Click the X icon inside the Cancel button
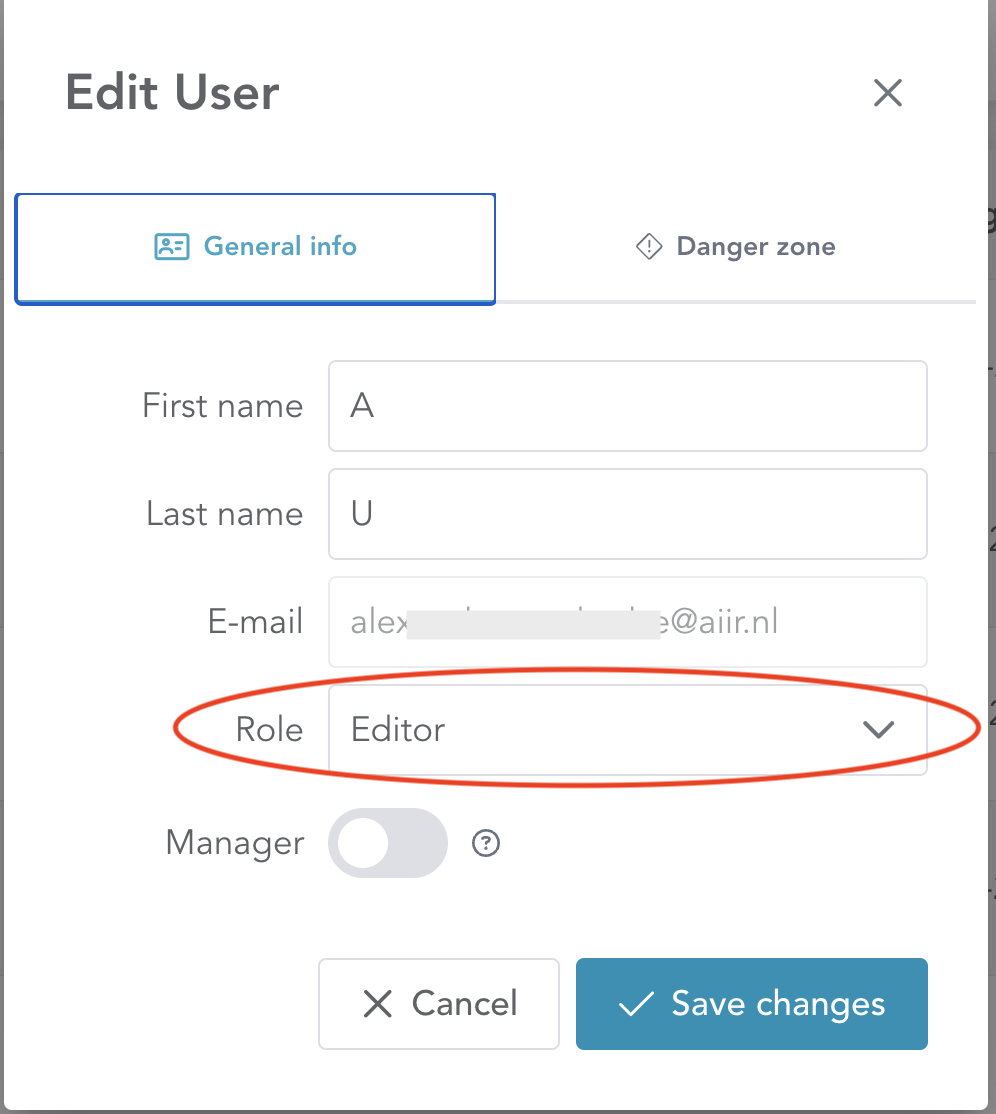This screenshot has height=1114, width=996. [377, 1004]
